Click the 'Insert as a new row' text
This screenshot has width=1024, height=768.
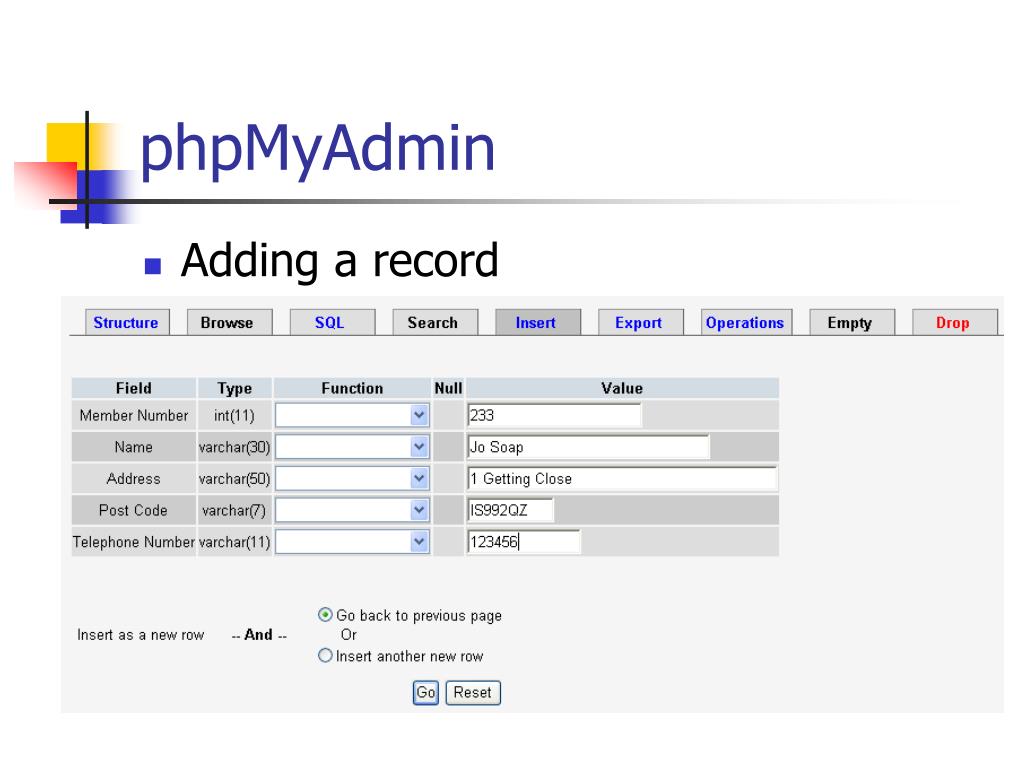[x=140, y=635]
